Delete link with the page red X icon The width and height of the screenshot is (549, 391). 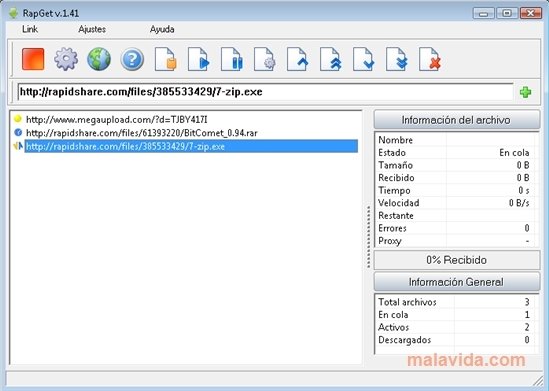(430, 59)
